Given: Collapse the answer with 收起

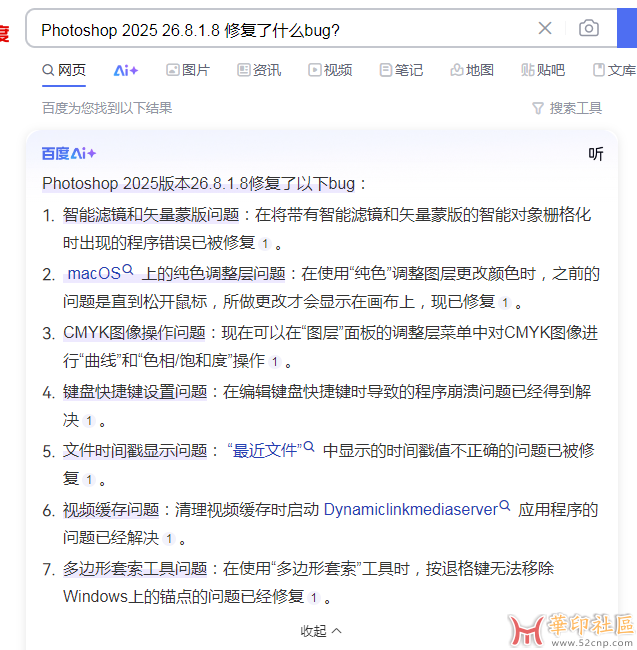Looking at the screenshot, I should tap(321, 631).
